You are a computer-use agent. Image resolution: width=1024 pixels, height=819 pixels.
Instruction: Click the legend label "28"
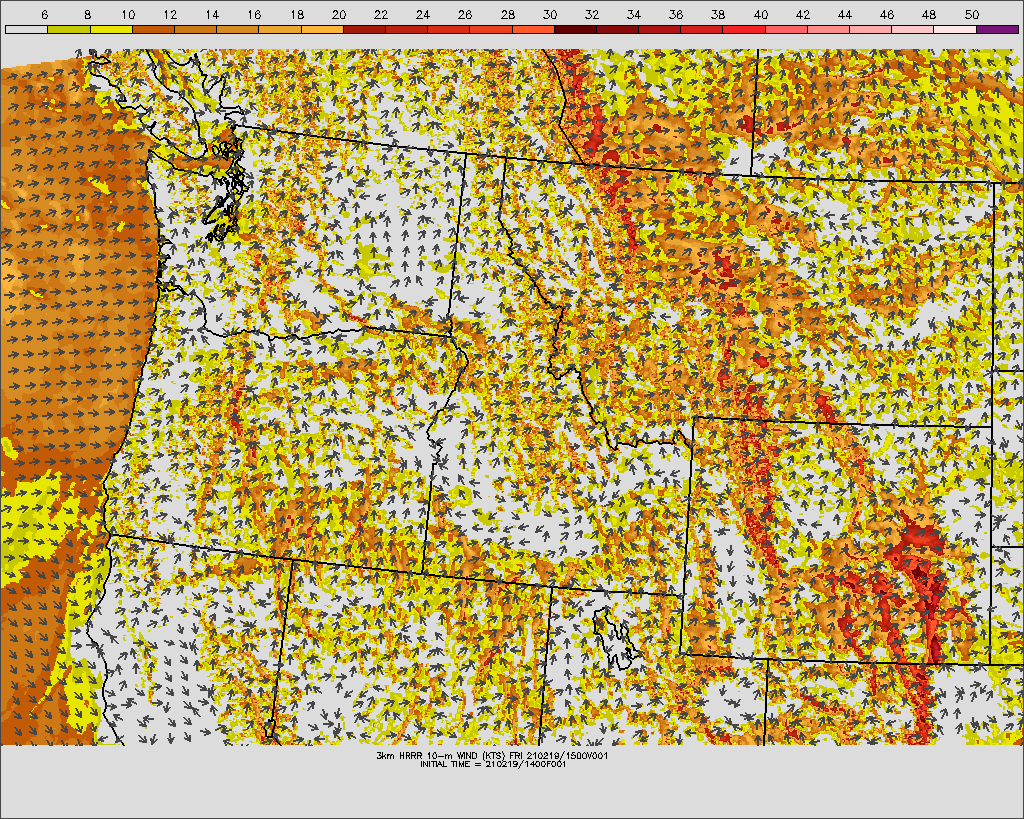(507, 14)
